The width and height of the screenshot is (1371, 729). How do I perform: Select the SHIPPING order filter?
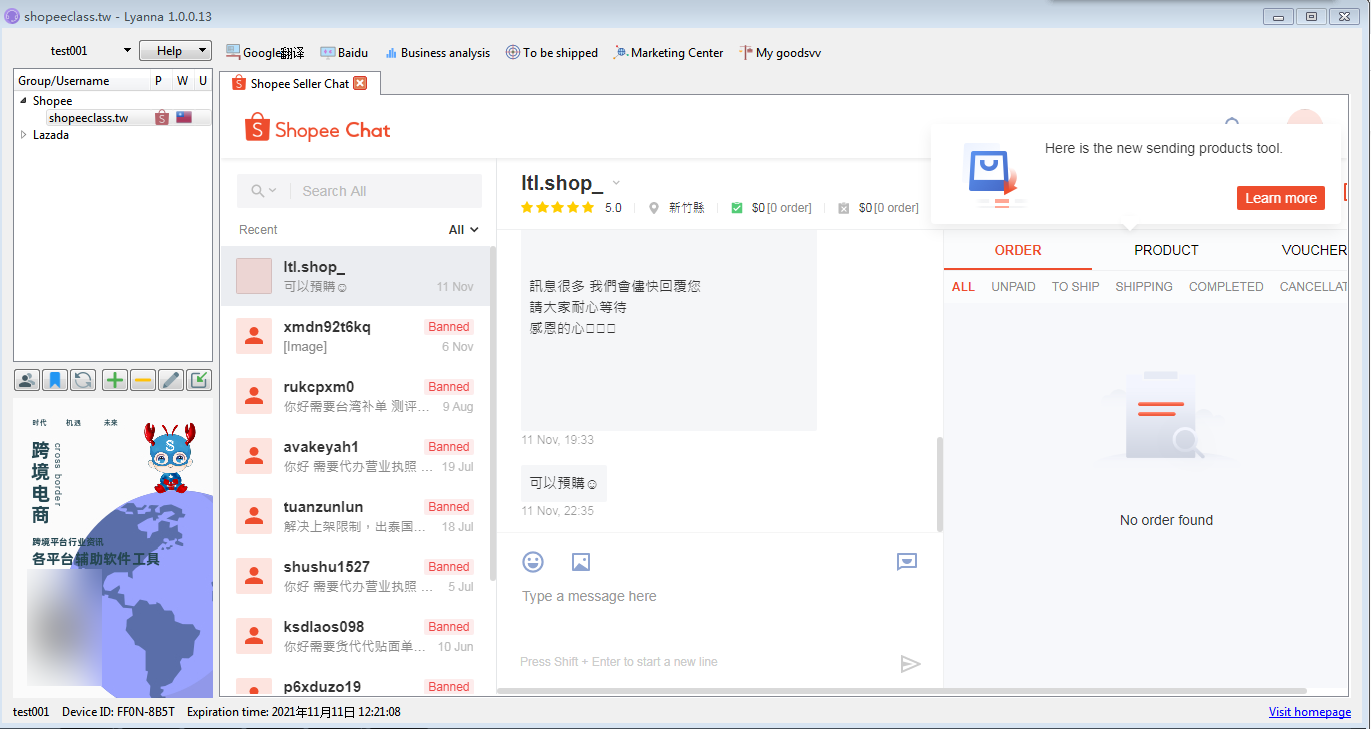[1144, 286]
